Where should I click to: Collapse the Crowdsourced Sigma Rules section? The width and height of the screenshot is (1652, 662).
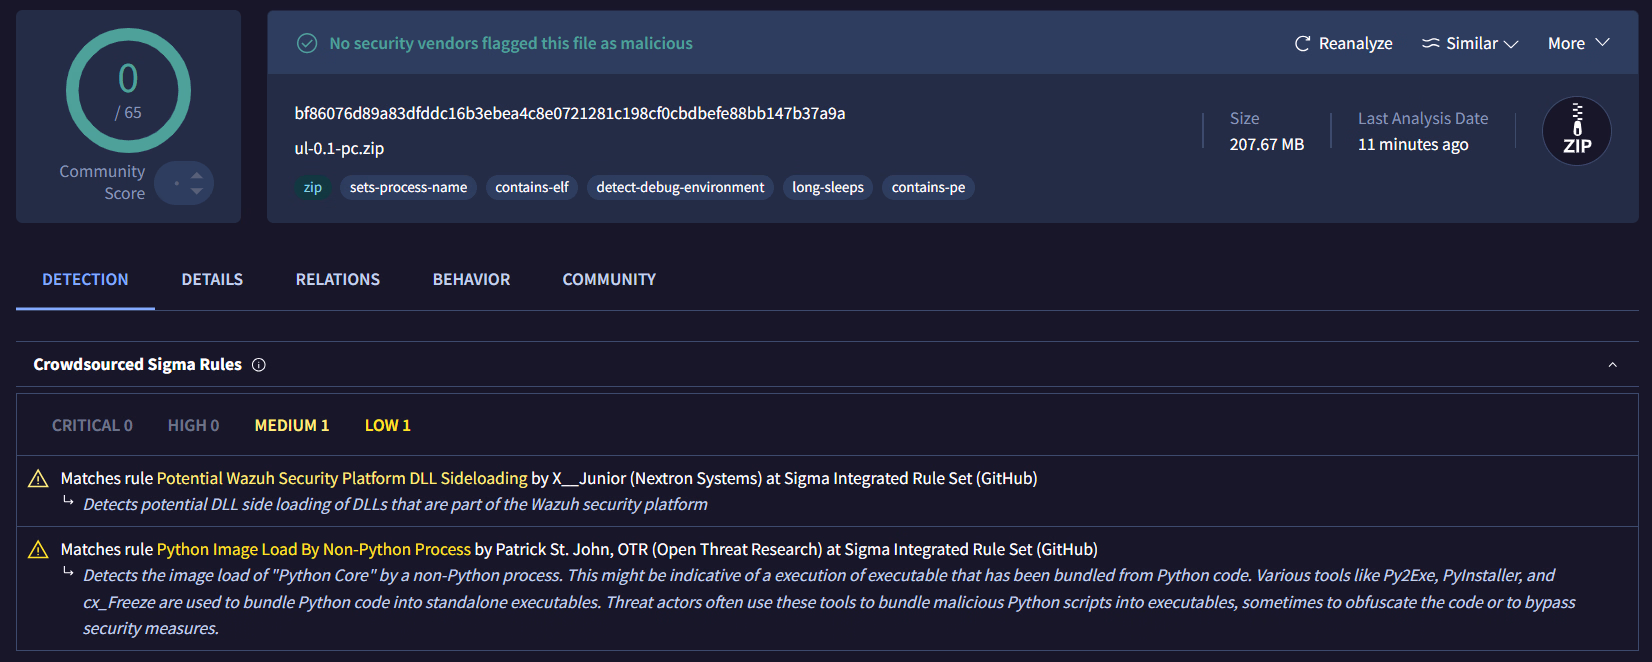tap(1612, 365)
